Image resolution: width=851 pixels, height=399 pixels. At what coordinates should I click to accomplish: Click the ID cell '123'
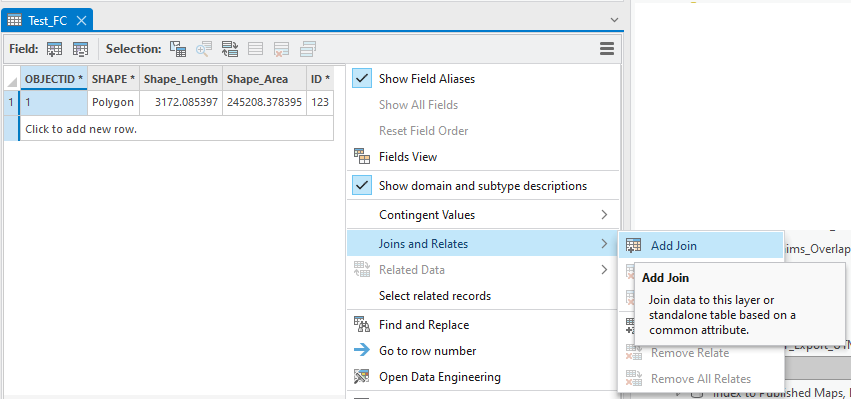[x=320, y=103]
